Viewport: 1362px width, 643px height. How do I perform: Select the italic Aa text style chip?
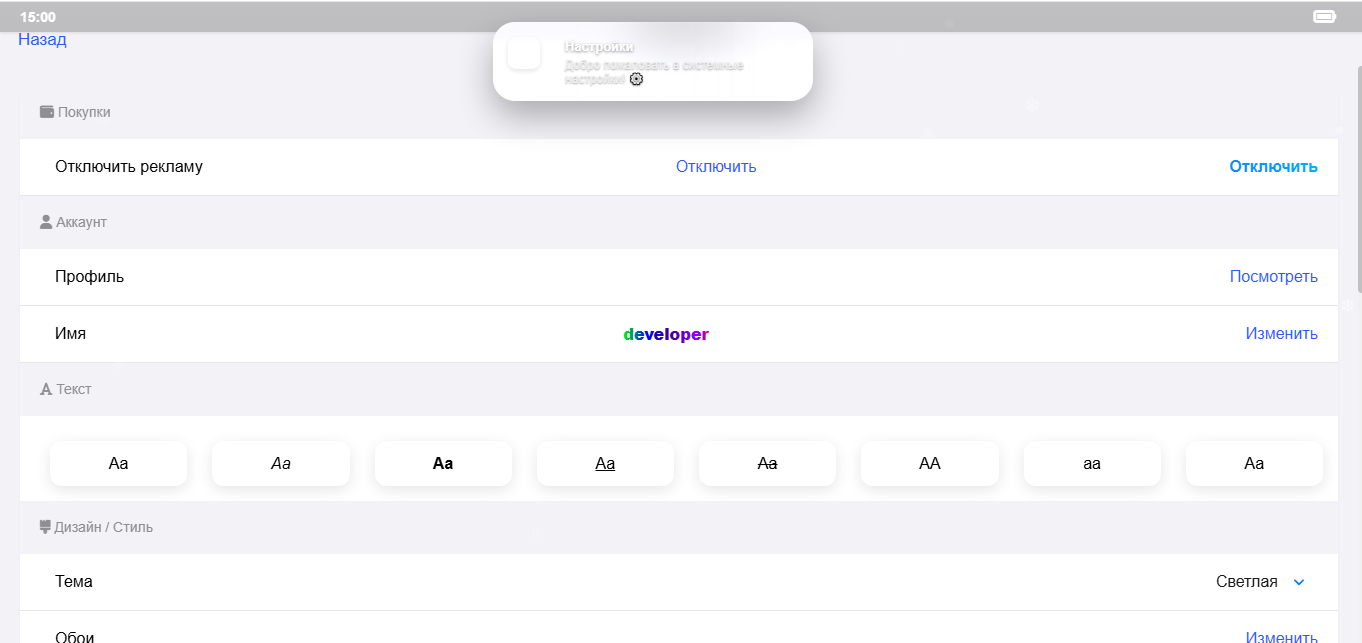click(281, 463)
